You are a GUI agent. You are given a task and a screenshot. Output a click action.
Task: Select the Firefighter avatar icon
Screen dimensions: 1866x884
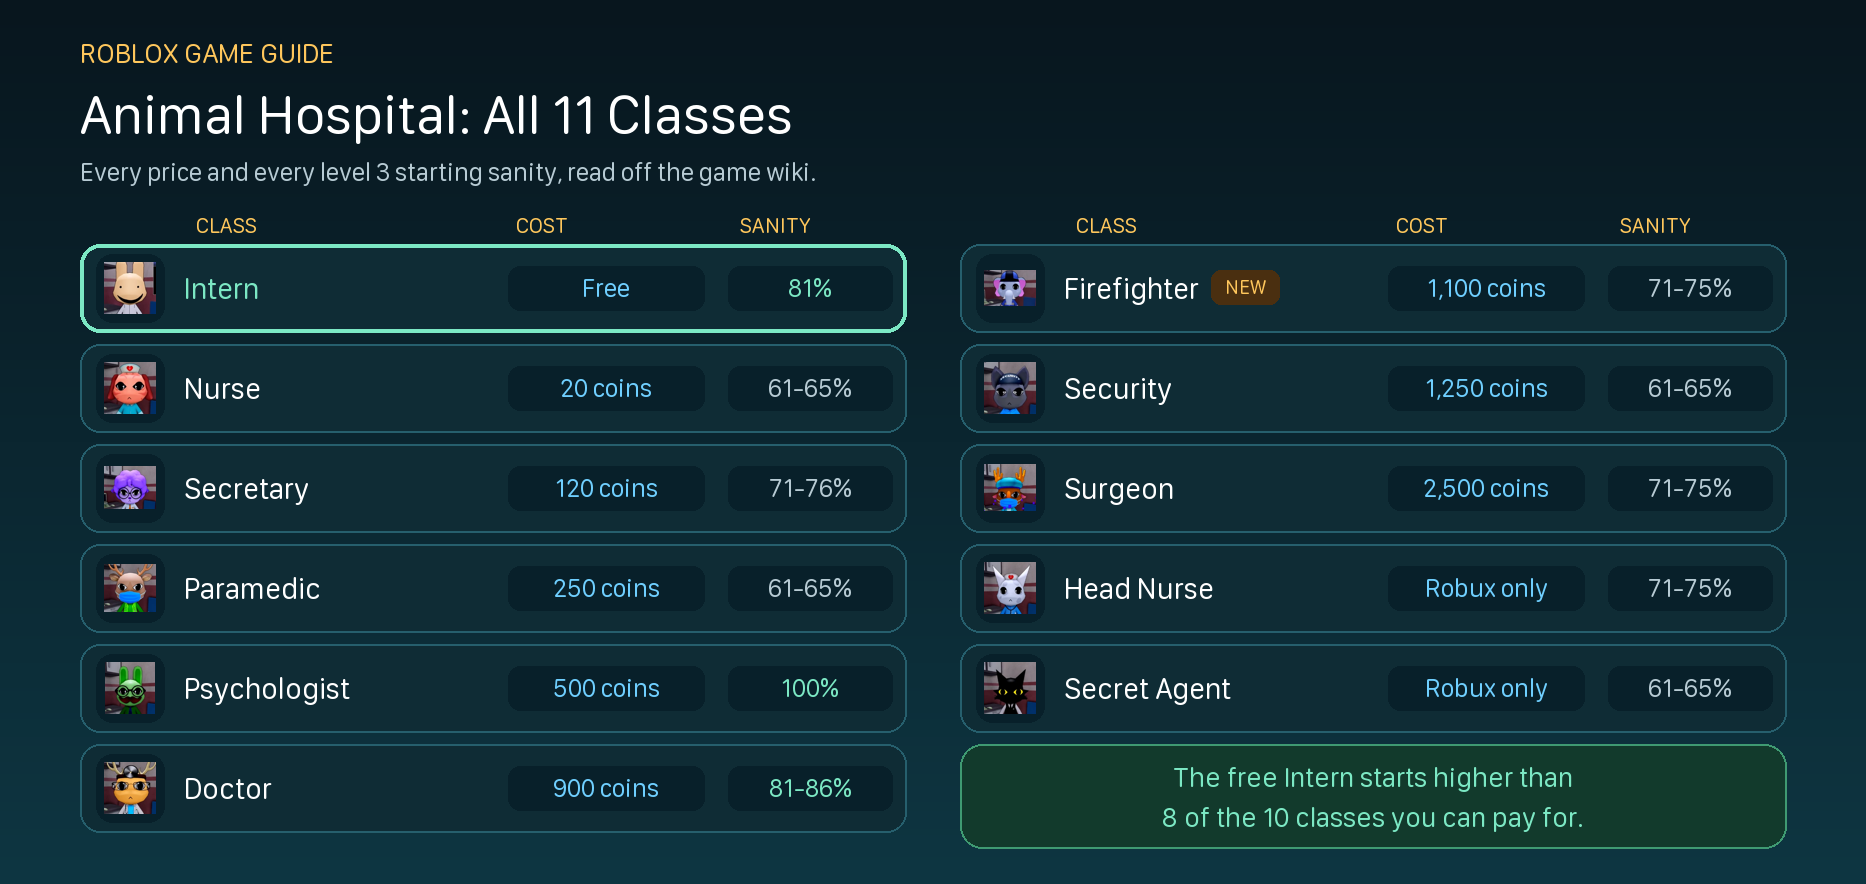click(1010, 288)
